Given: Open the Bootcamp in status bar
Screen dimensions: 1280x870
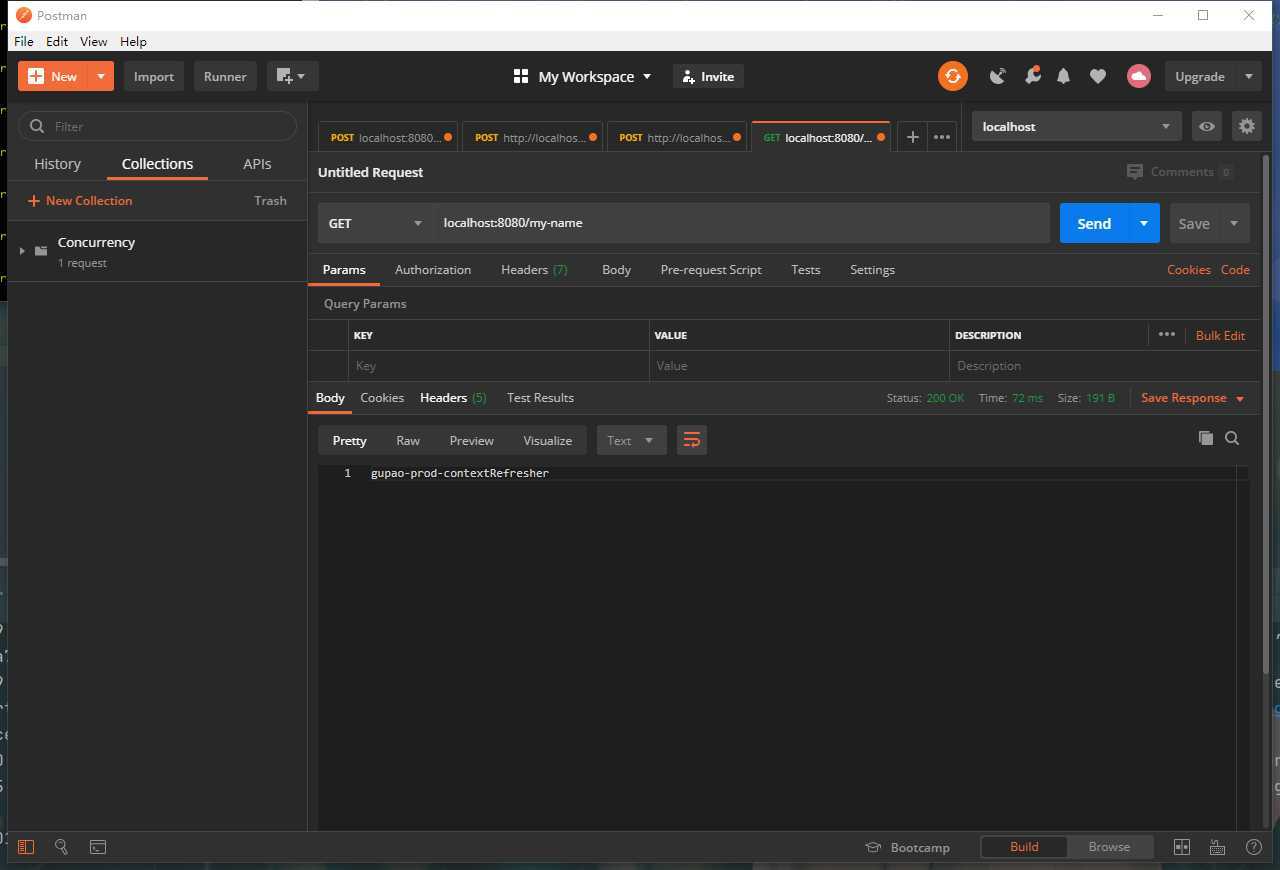Looking at the screenshot, I should 907,847.
